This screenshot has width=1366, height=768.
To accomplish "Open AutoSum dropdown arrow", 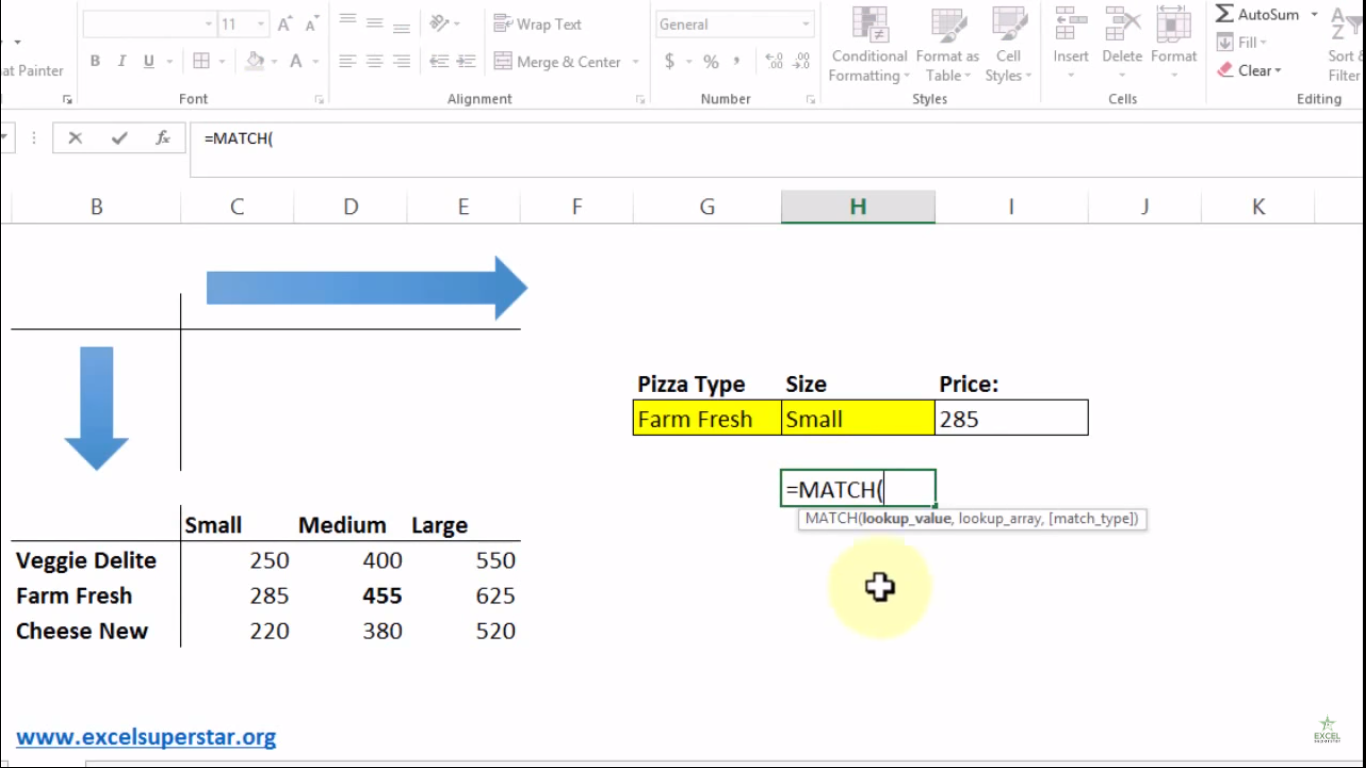I will 1314,15.
